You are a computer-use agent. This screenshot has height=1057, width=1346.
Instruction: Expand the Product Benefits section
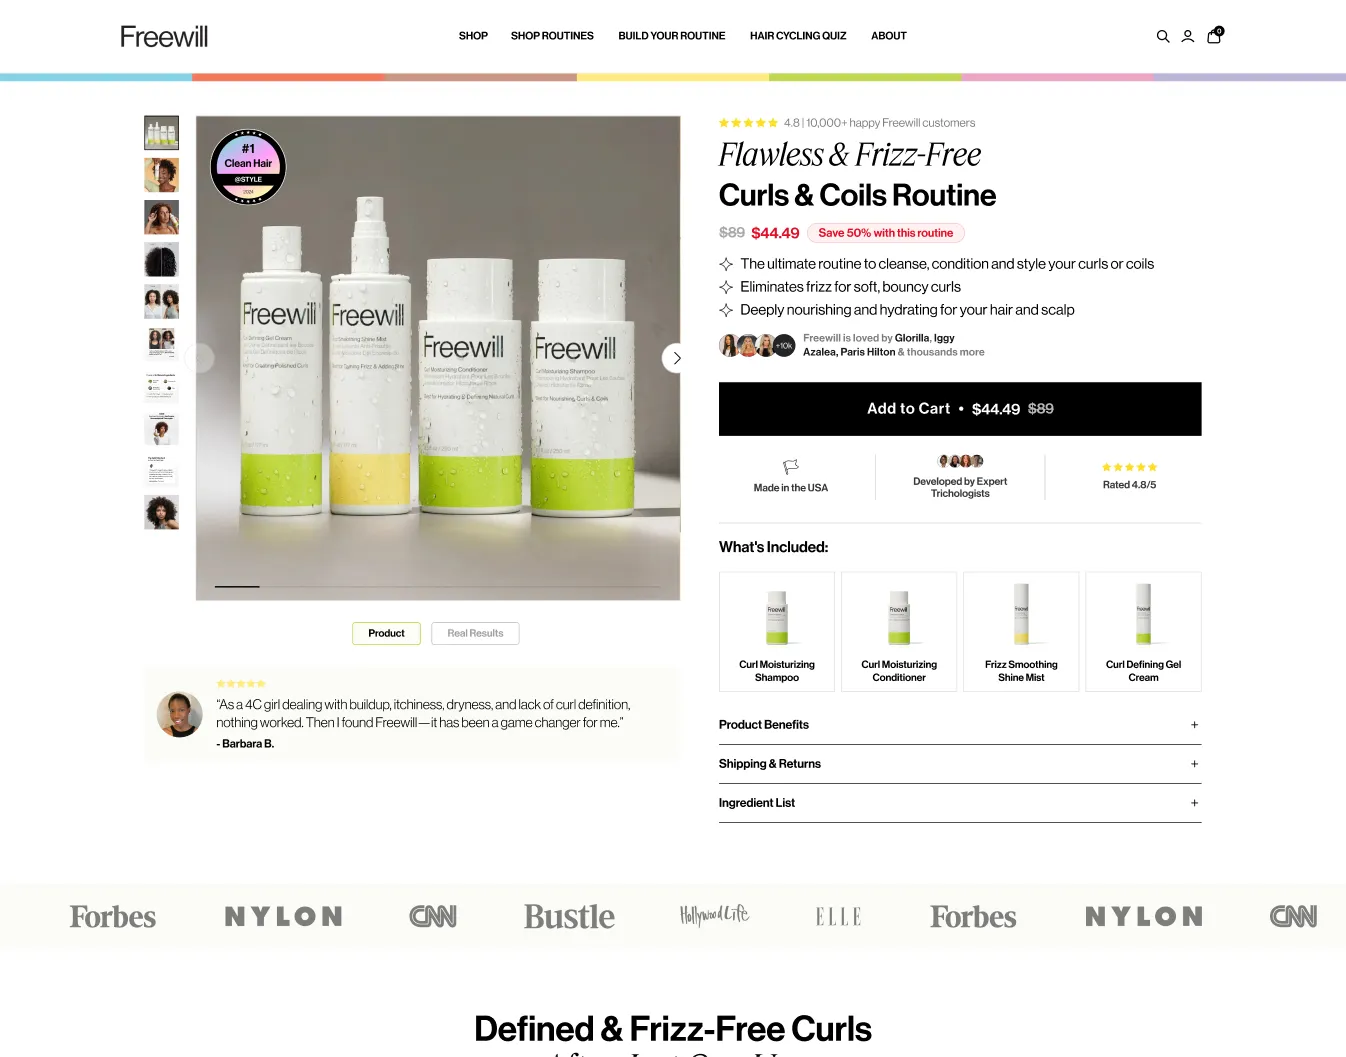coord(960,725)
